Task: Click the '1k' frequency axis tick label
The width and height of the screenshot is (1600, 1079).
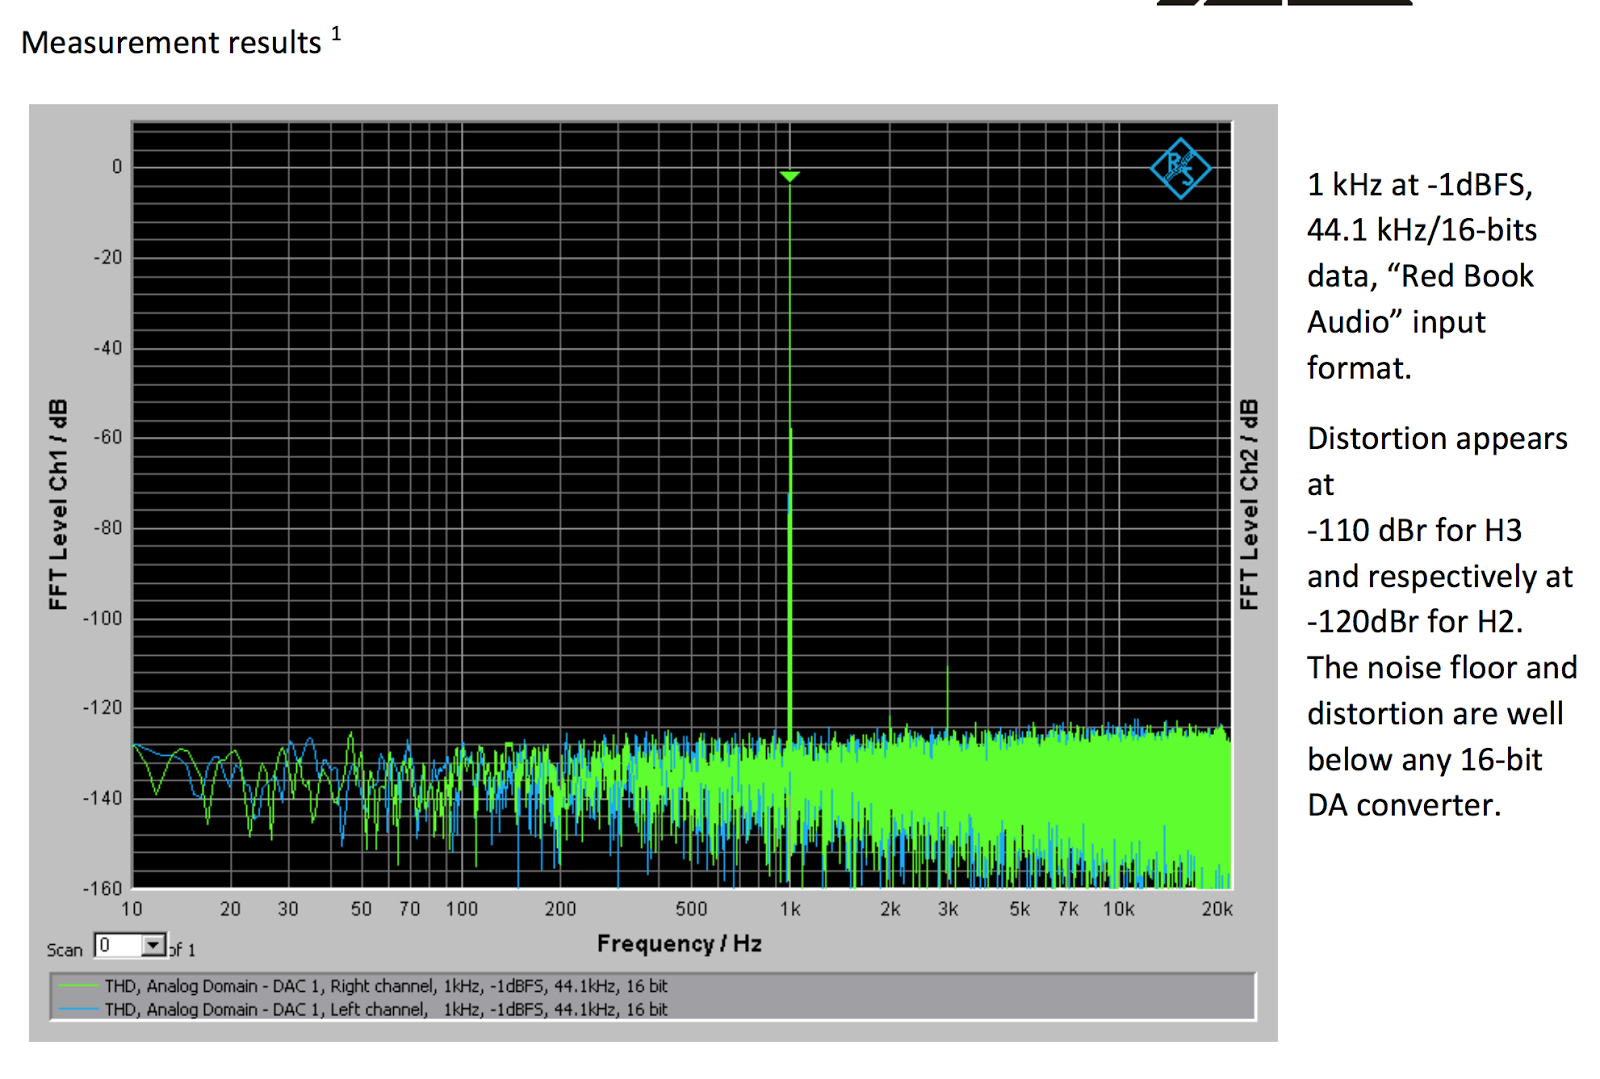Action: pyautogui.click(x=790, y=909)
